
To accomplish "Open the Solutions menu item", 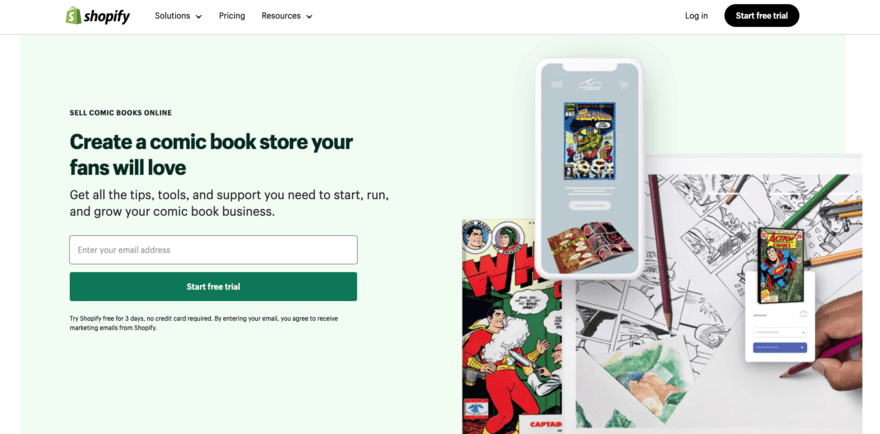I will (172, 16).
